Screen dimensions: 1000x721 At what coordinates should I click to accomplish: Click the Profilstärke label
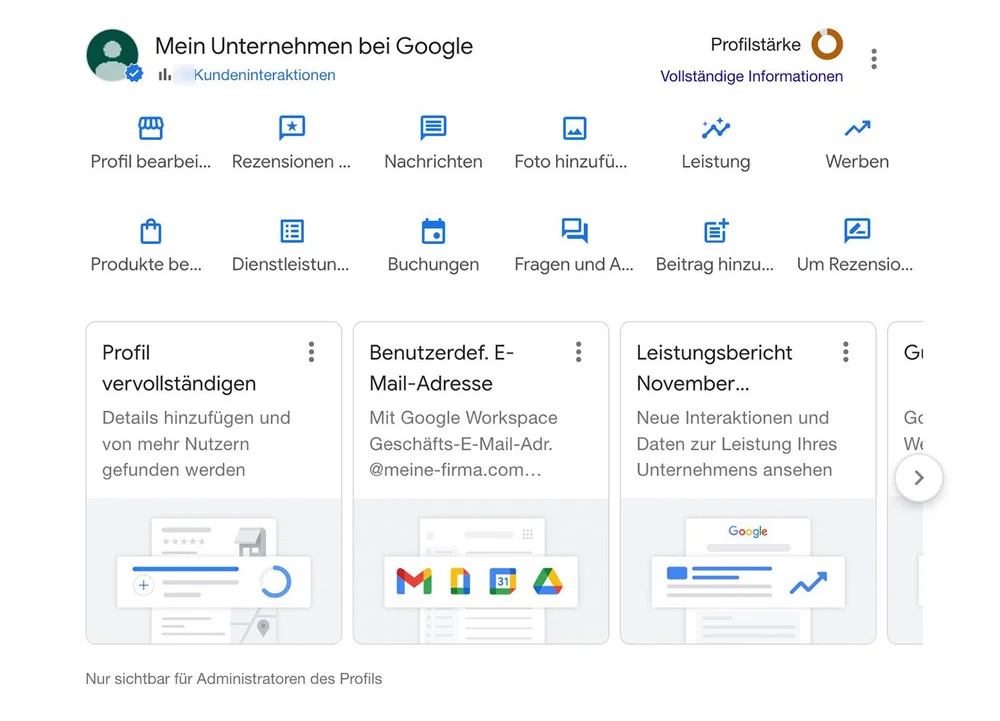pos(755,45)
